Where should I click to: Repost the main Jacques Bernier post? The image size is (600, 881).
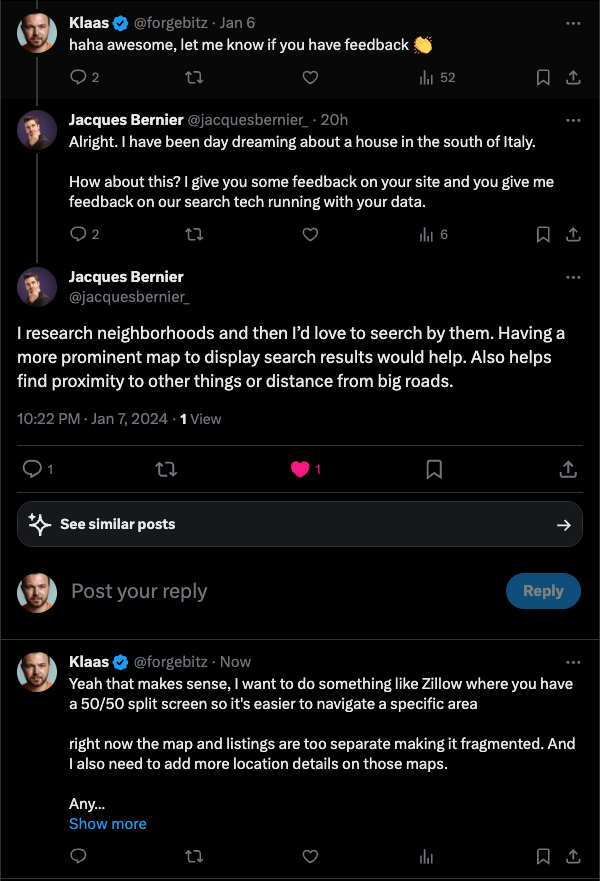point(166,468)
